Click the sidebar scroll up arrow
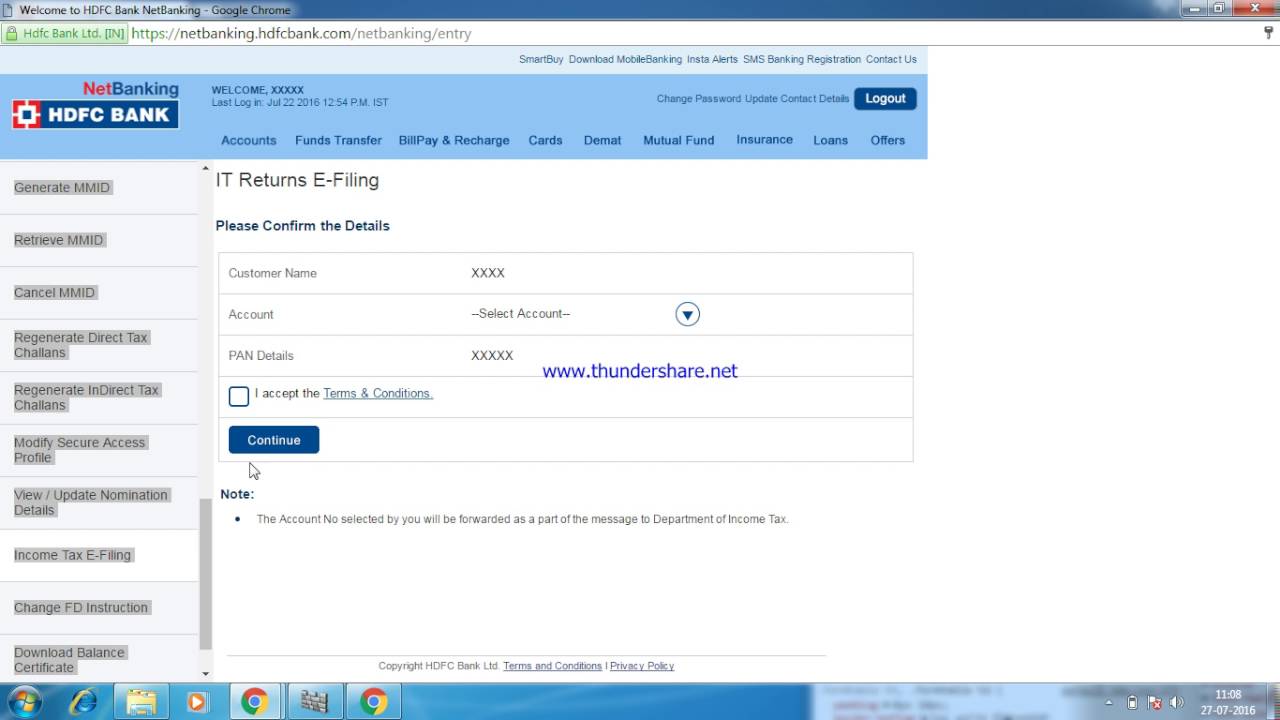Viewport: 1280px width, 720px height. [206, 169]
